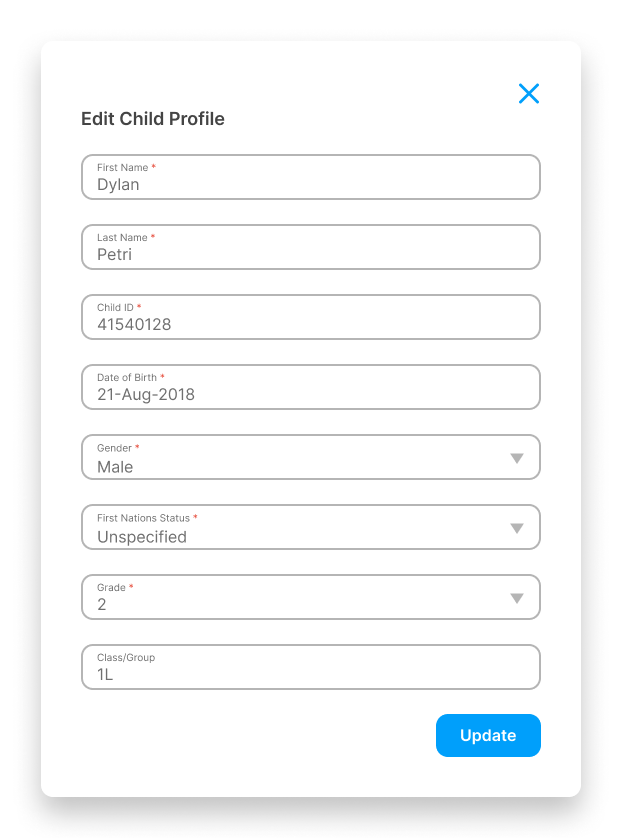Open the Gender dropdown arrow
The width and height of the screenshot is (622, 838).
pos(518,457)
